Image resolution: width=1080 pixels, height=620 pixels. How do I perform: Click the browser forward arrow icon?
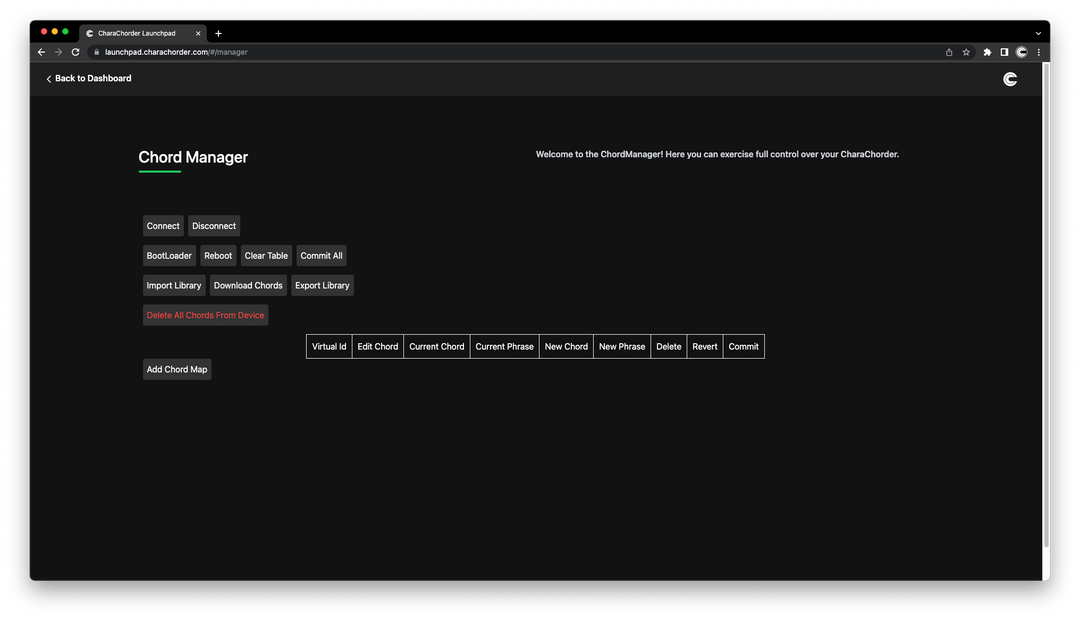click(59, 52)
